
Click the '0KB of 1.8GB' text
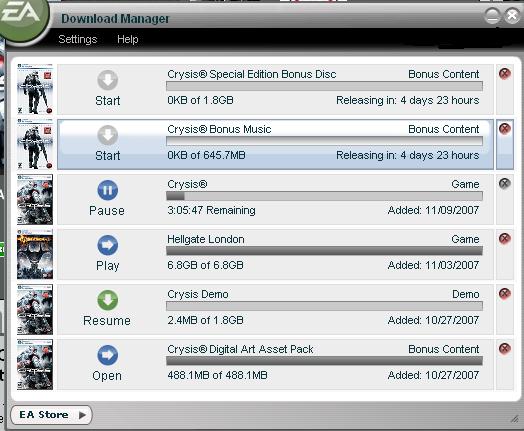point(201,100)
